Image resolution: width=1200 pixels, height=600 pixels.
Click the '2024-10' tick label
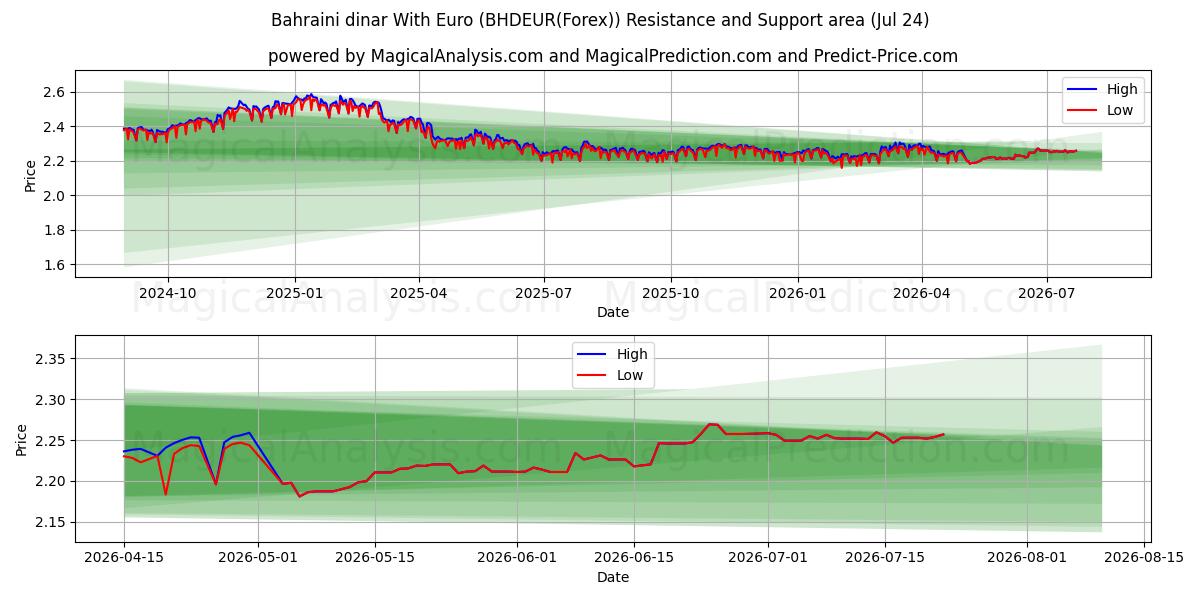[167, 292]
